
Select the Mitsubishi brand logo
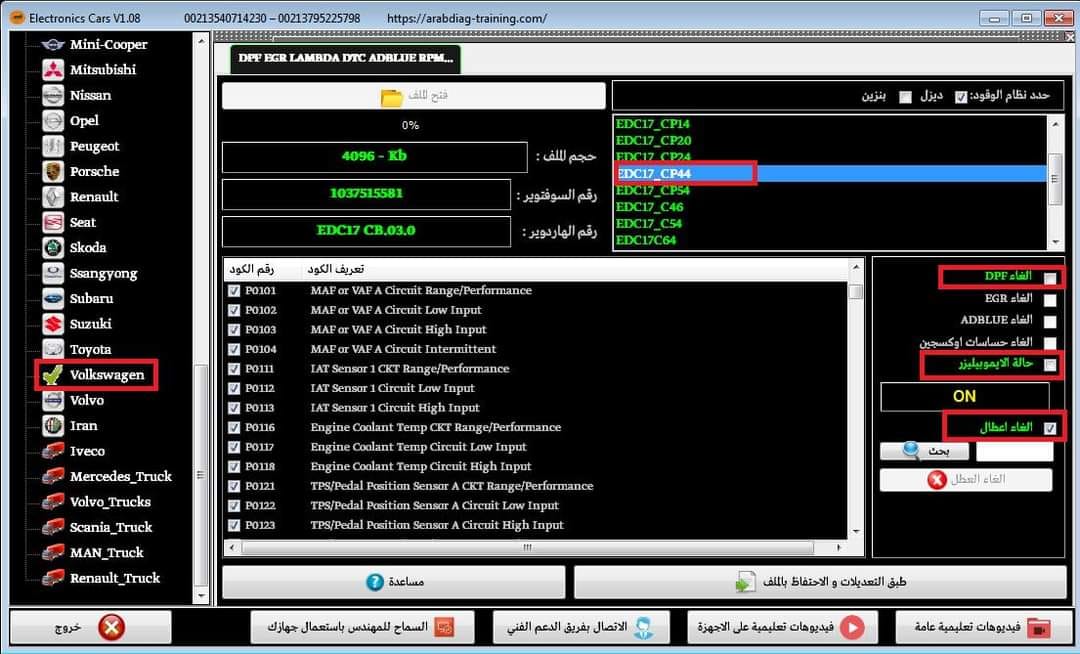click(53, 70)
